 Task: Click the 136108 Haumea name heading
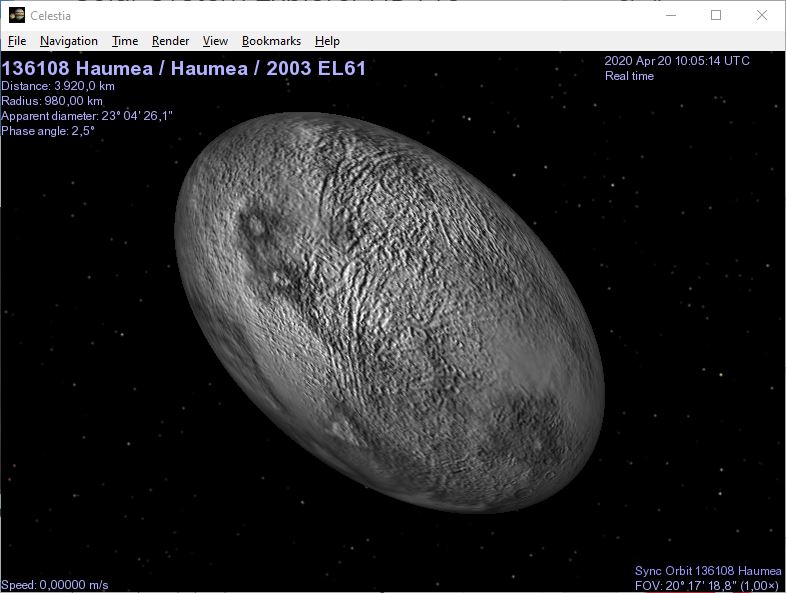point(184,69)
